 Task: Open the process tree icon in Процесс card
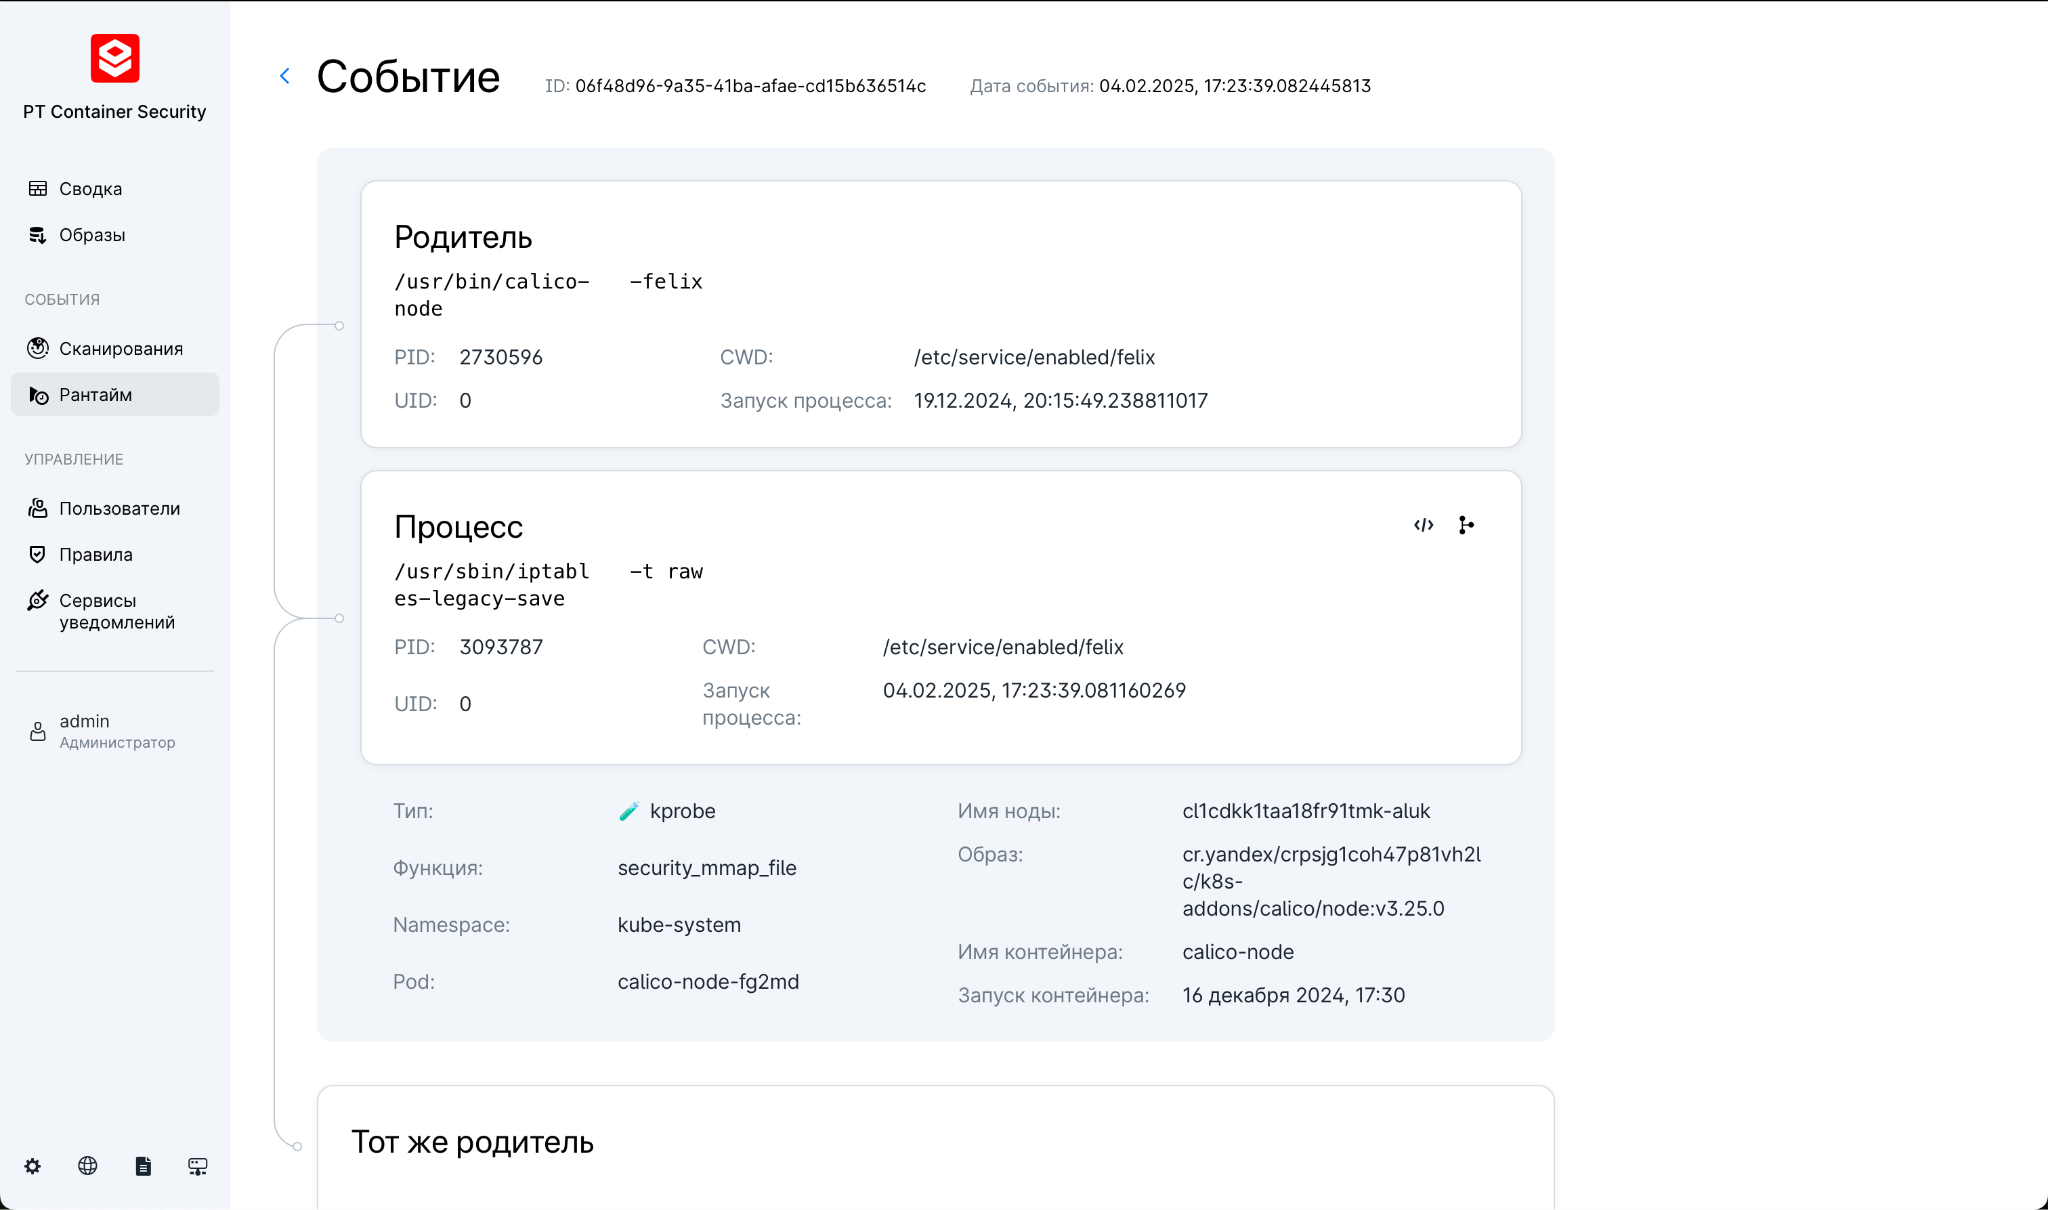point(1466,525)
